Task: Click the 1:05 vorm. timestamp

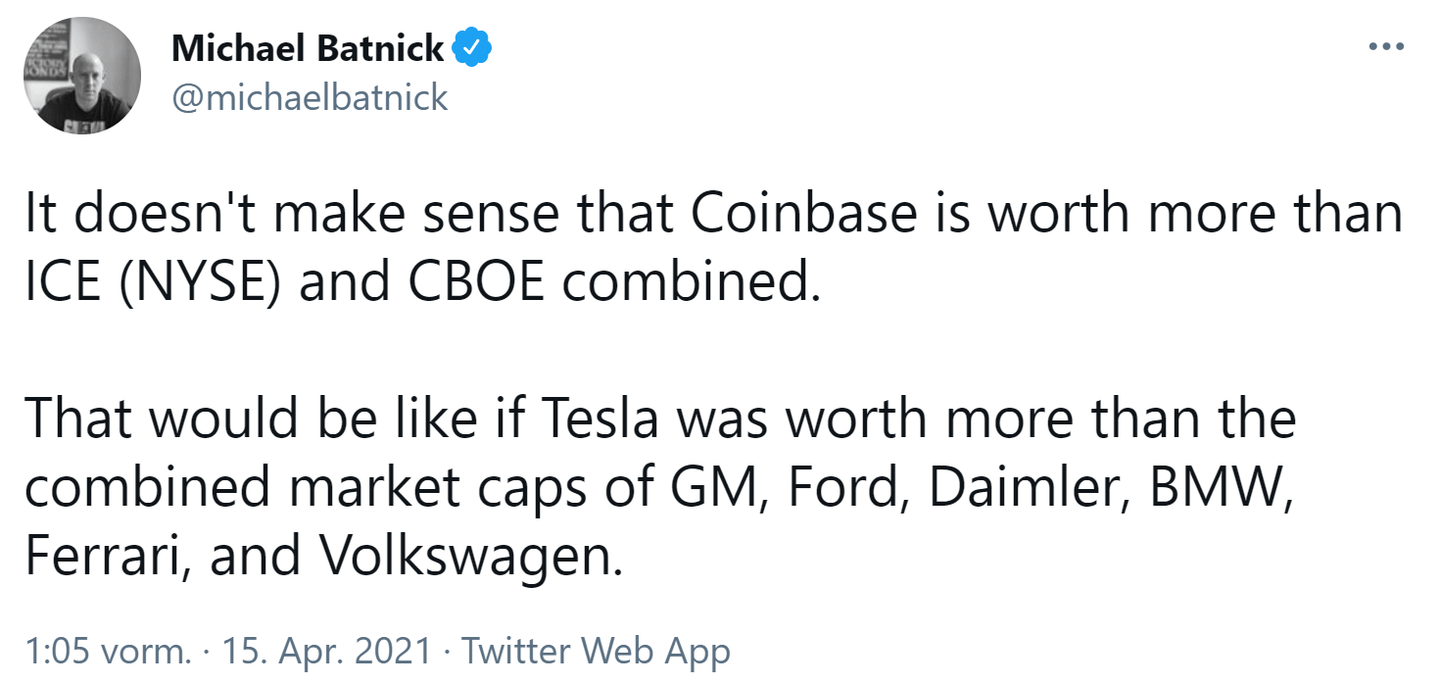Action: (x=108, y=652)
